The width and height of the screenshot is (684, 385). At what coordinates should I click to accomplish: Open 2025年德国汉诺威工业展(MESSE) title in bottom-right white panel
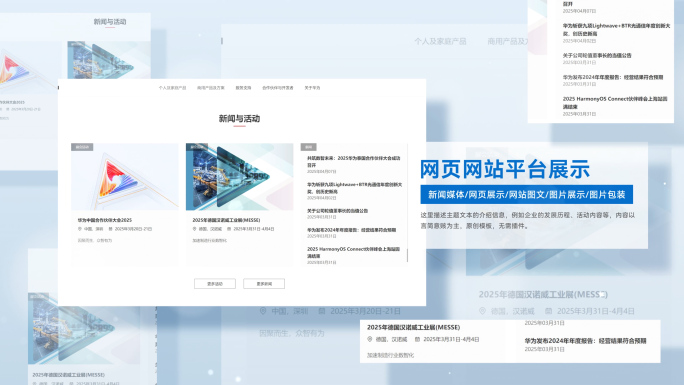[414, 327]
